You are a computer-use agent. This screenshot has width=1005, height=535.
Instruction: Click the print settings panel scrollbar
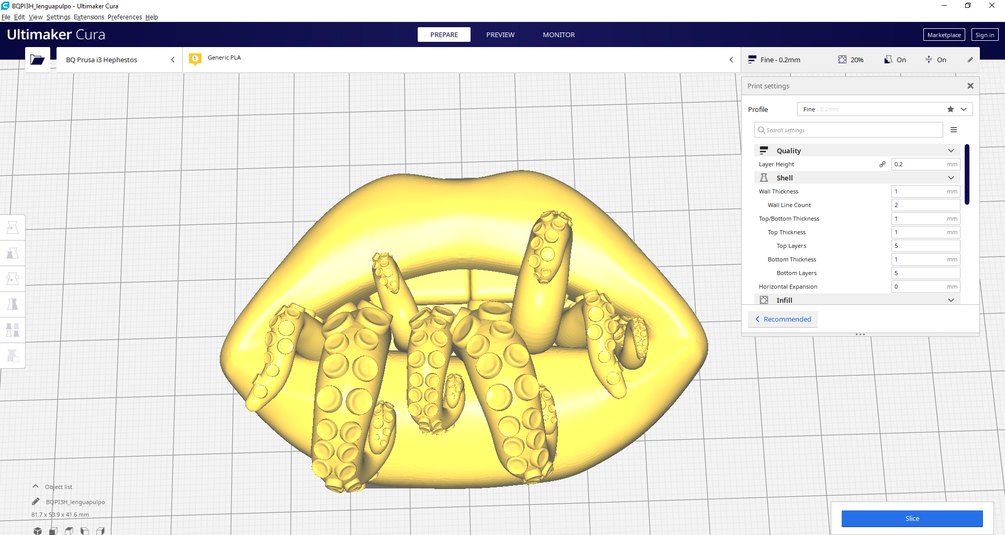[967, 174]
